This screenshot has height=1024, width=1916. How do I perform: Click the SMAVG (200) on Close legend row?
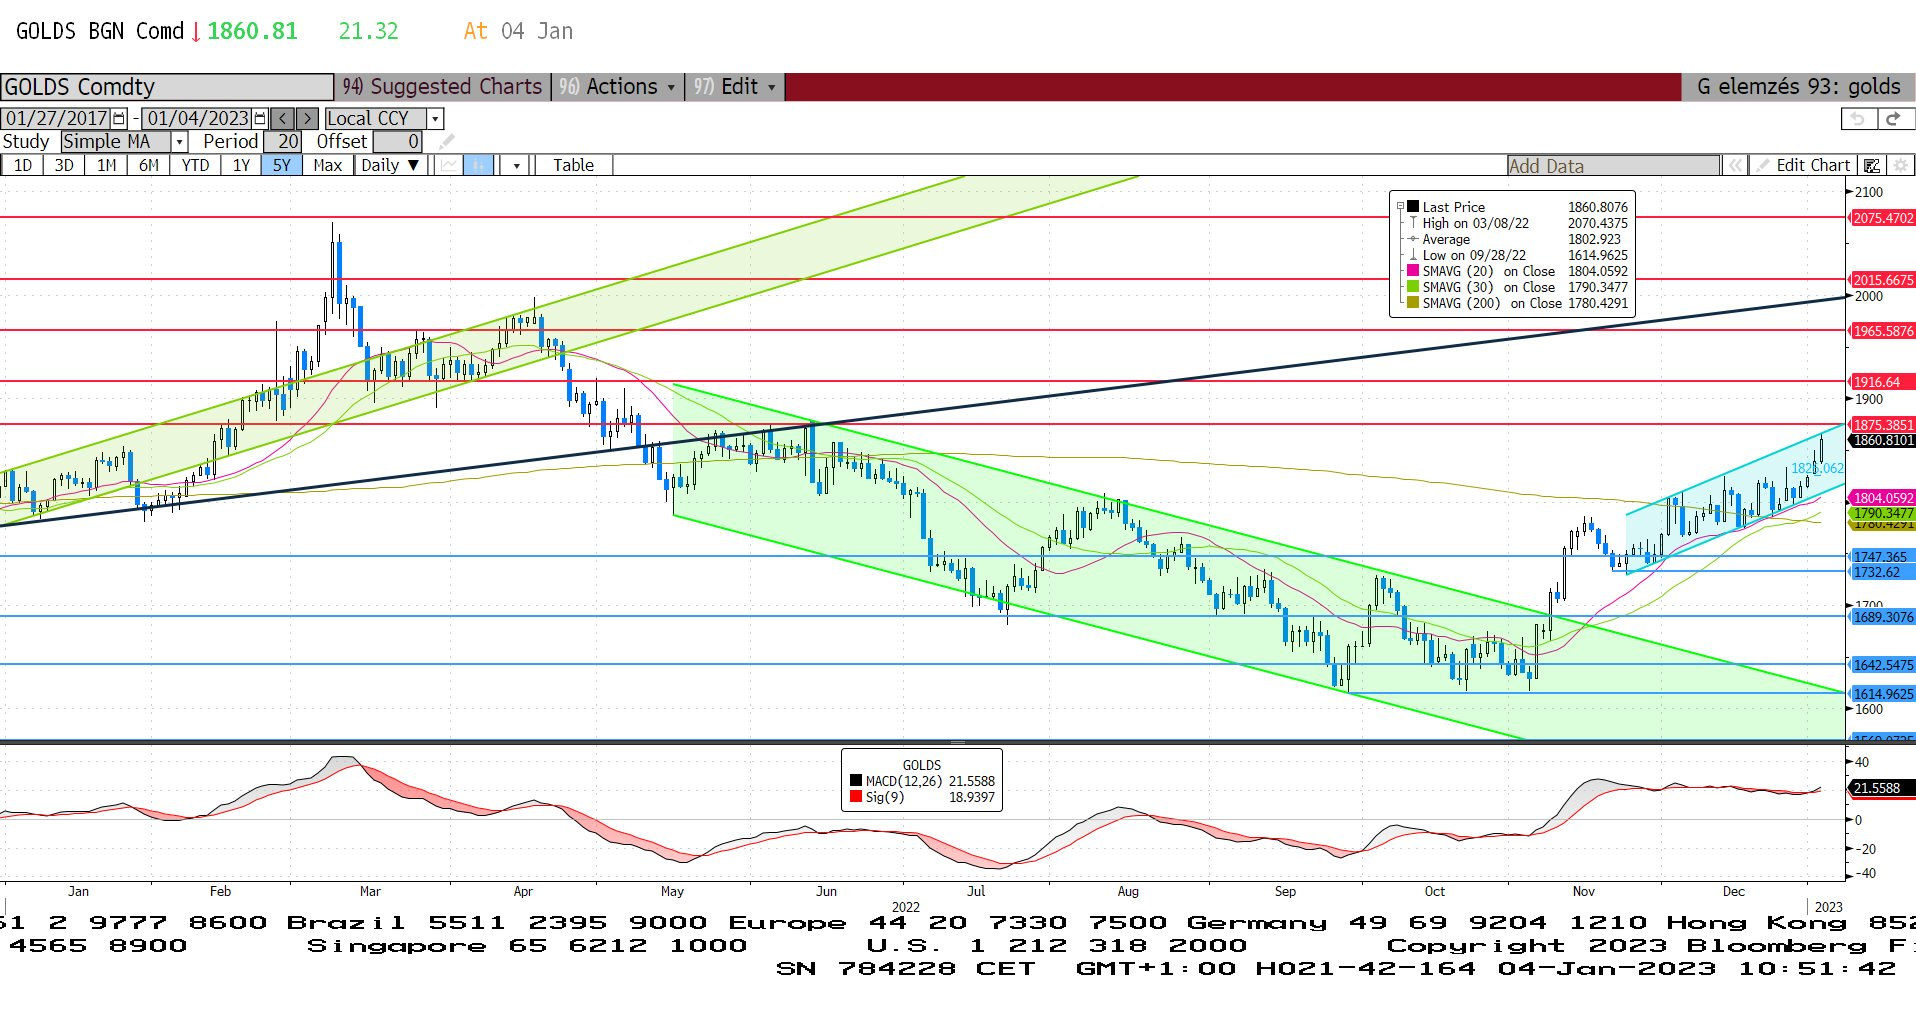pyautogui.click(x=1518, y=303)
